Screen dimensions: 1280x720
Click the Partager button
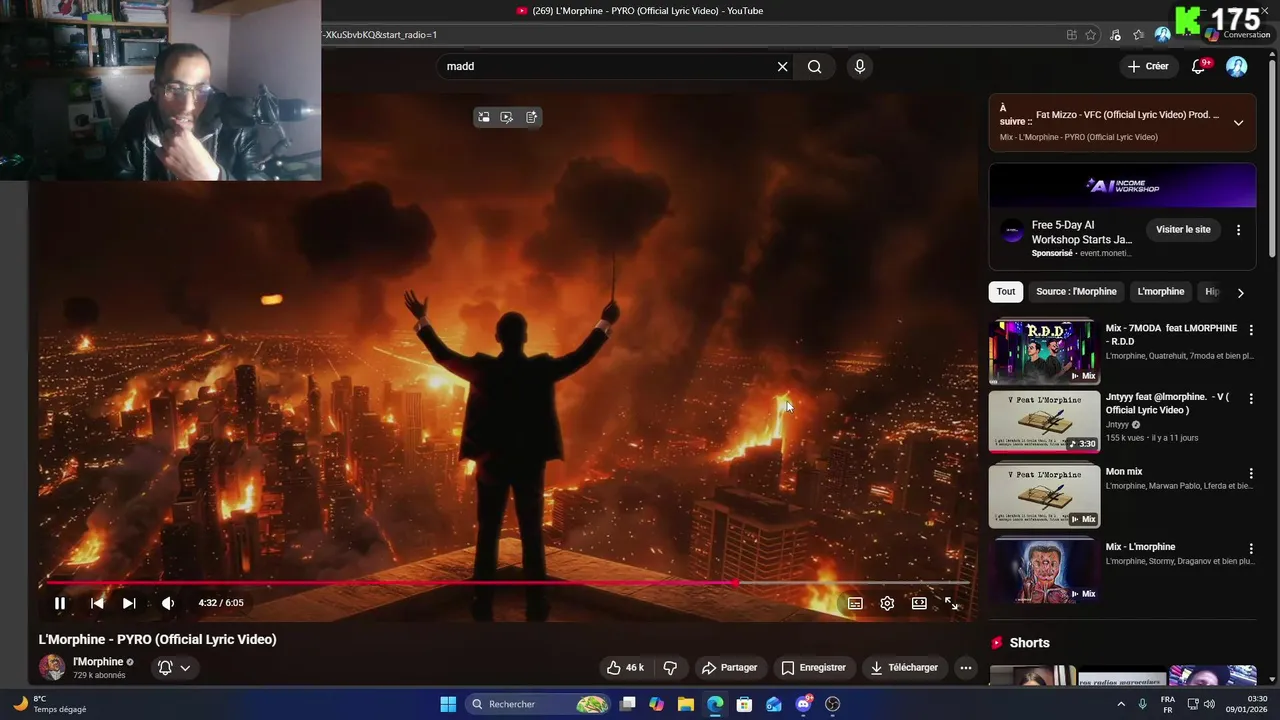(x=729, y=667)
